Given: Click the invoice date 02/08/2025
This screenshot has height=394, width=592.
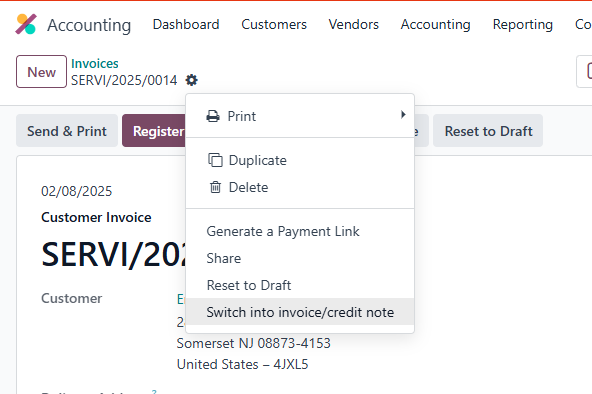Looking at the screenshot, I should 77,191.
